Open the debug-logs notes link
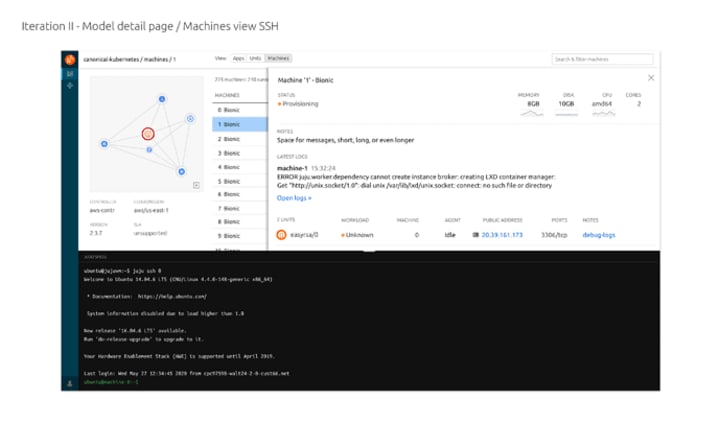720x423 pixels. point(599,235)
